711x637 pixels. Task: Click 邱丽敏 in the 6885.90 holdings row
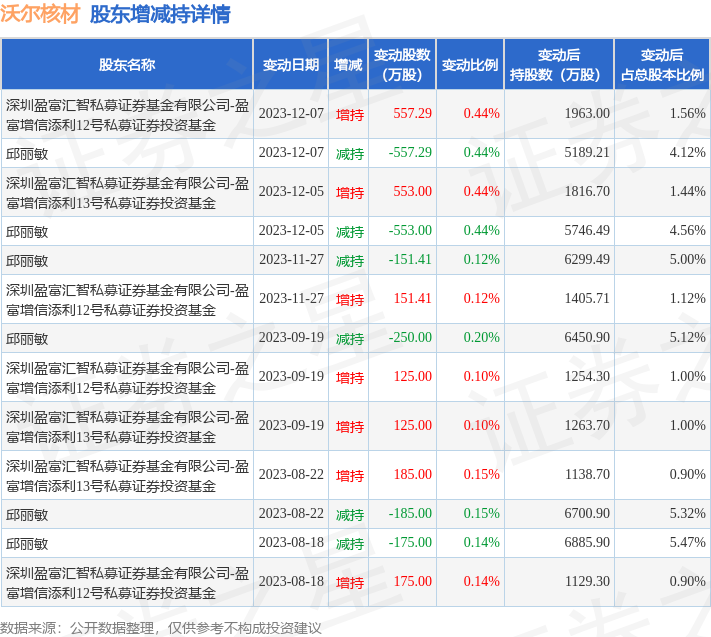pyautogui.click(x=27, y=544)
